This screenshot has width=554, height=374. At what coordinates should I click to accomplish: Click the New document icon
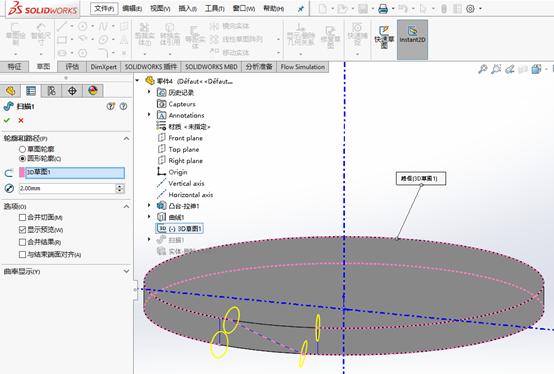pyautogui.click(x=322, y=9)
